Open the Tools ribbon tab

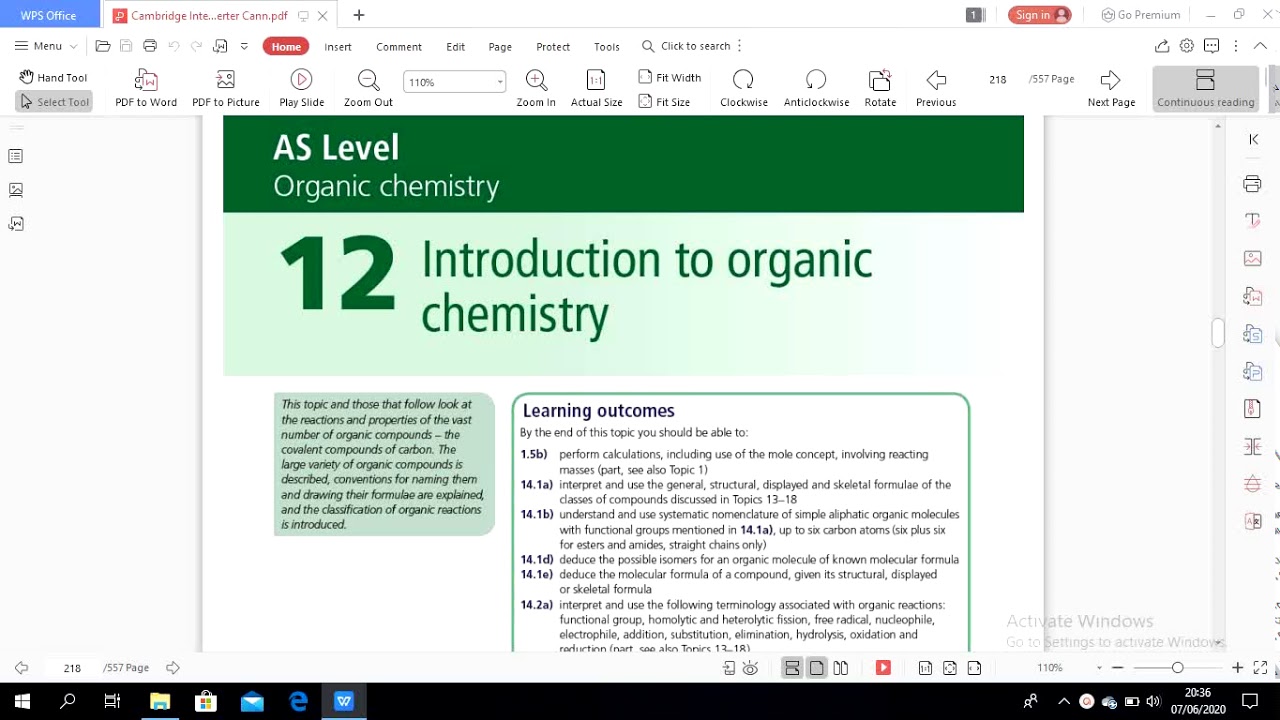tap(607, 46)
